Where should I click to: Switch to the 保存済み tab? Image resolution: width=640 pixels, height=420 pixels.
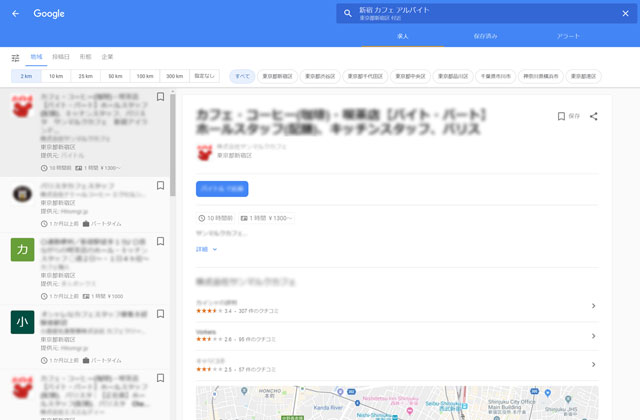485,35
